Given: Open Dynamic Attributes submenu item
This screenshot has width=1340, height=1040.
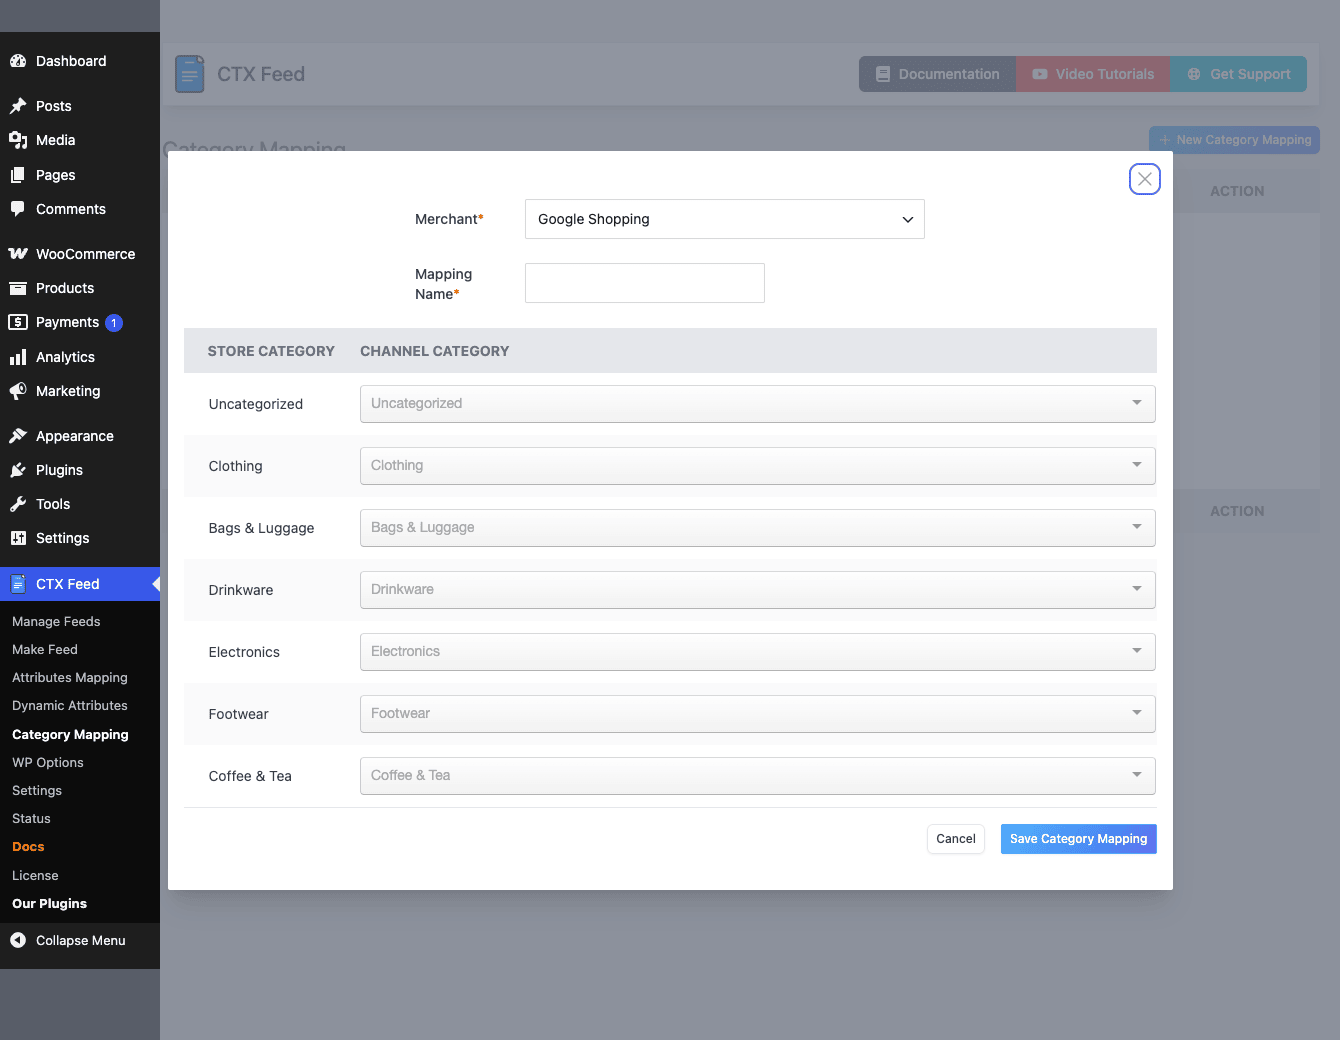Looking at the screenshot, I should coord(70,705).
